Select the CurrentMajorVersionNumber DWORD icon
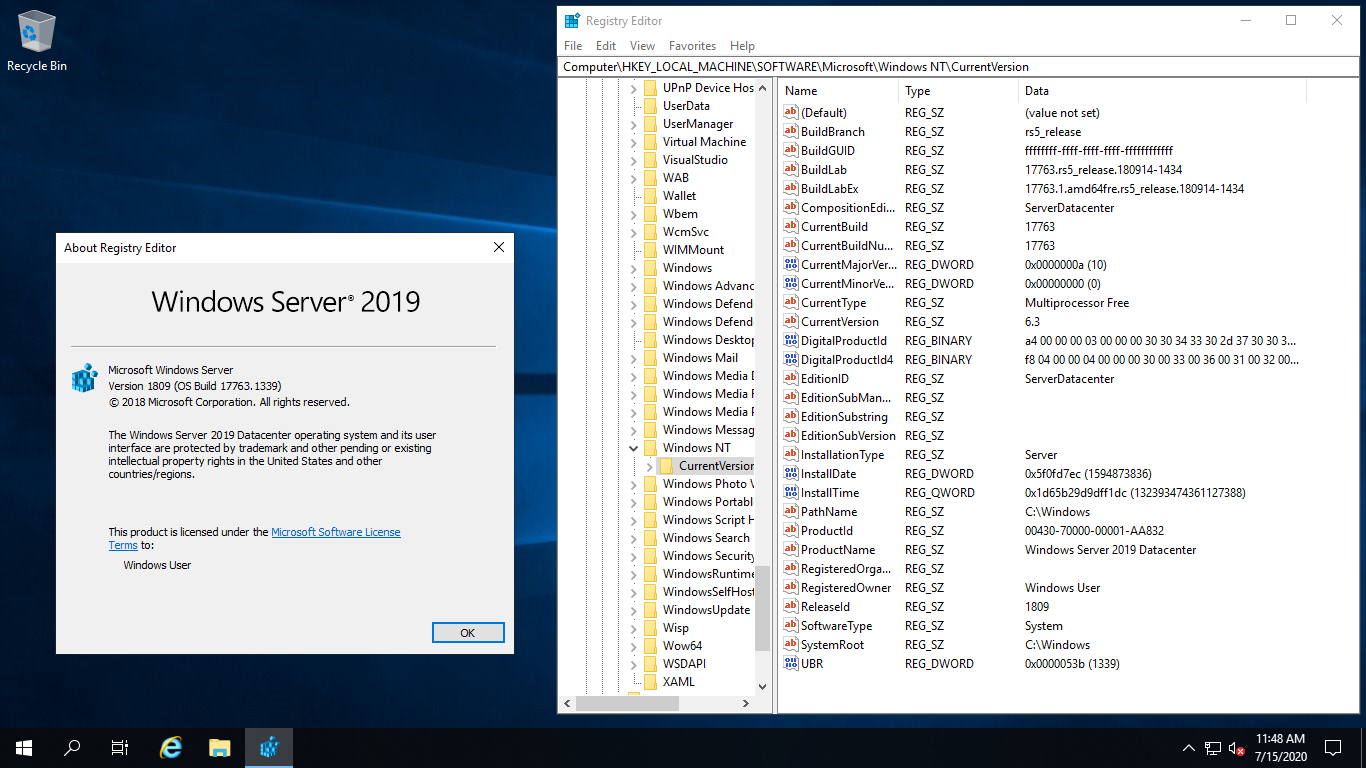The image size is (1366, 768). click(x=791, y=265)
